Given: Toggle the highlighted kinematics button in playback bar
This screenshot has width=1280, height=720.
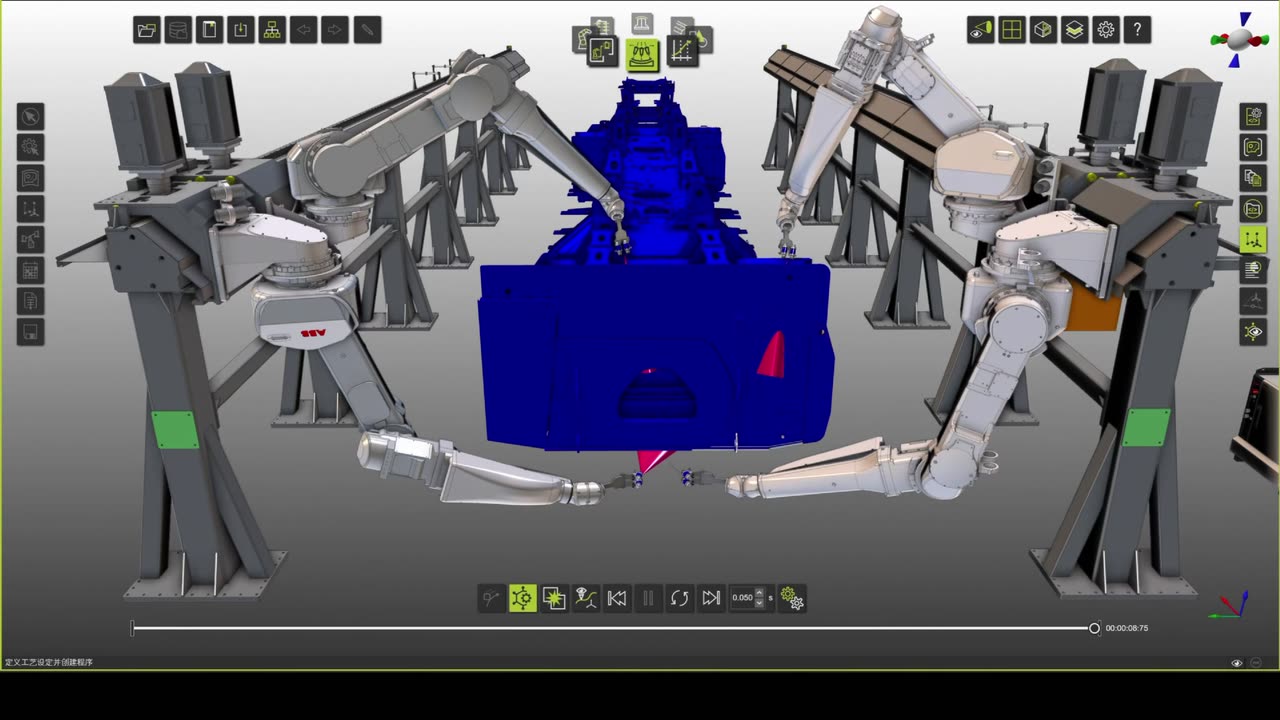Looking at the screenshot, I should 522,598.
